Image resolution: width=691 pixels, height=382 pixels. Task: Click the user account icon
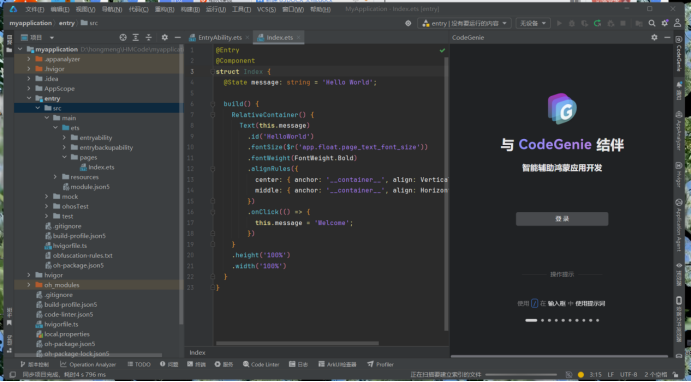[x=677, y=23]
